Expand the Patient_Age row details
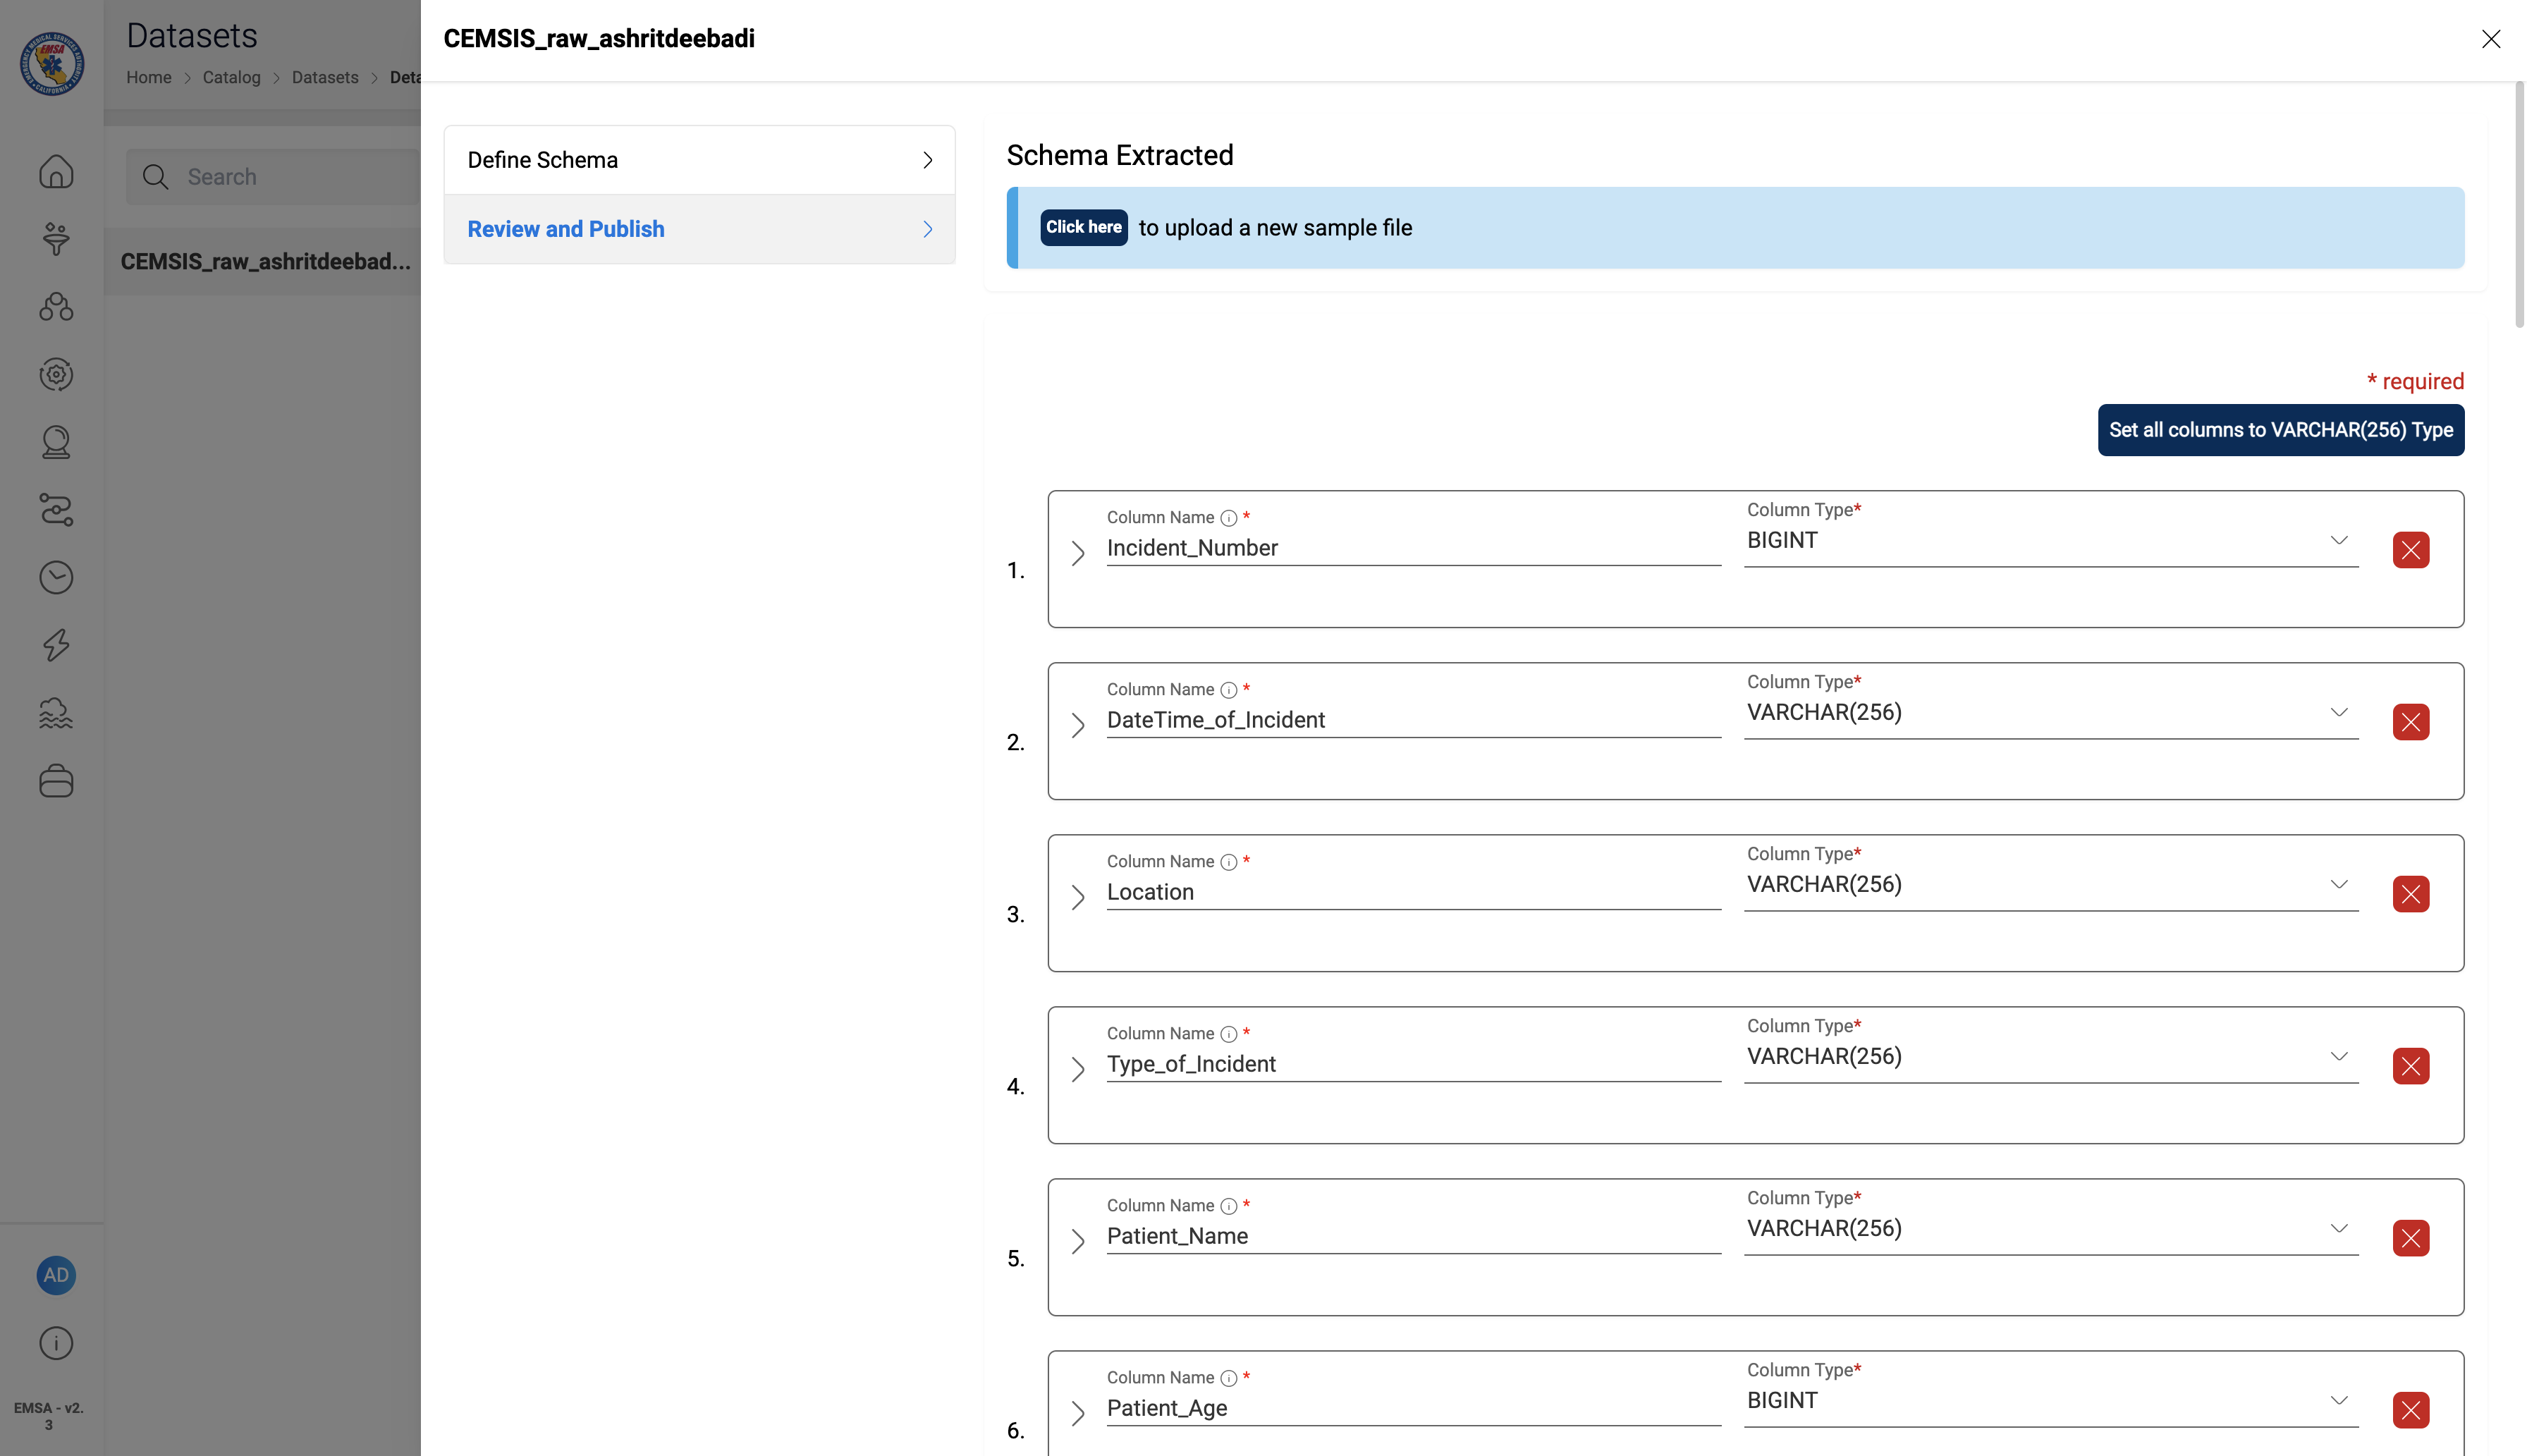The height and width of the screenshot is (1456, 2527). 1077,1413
